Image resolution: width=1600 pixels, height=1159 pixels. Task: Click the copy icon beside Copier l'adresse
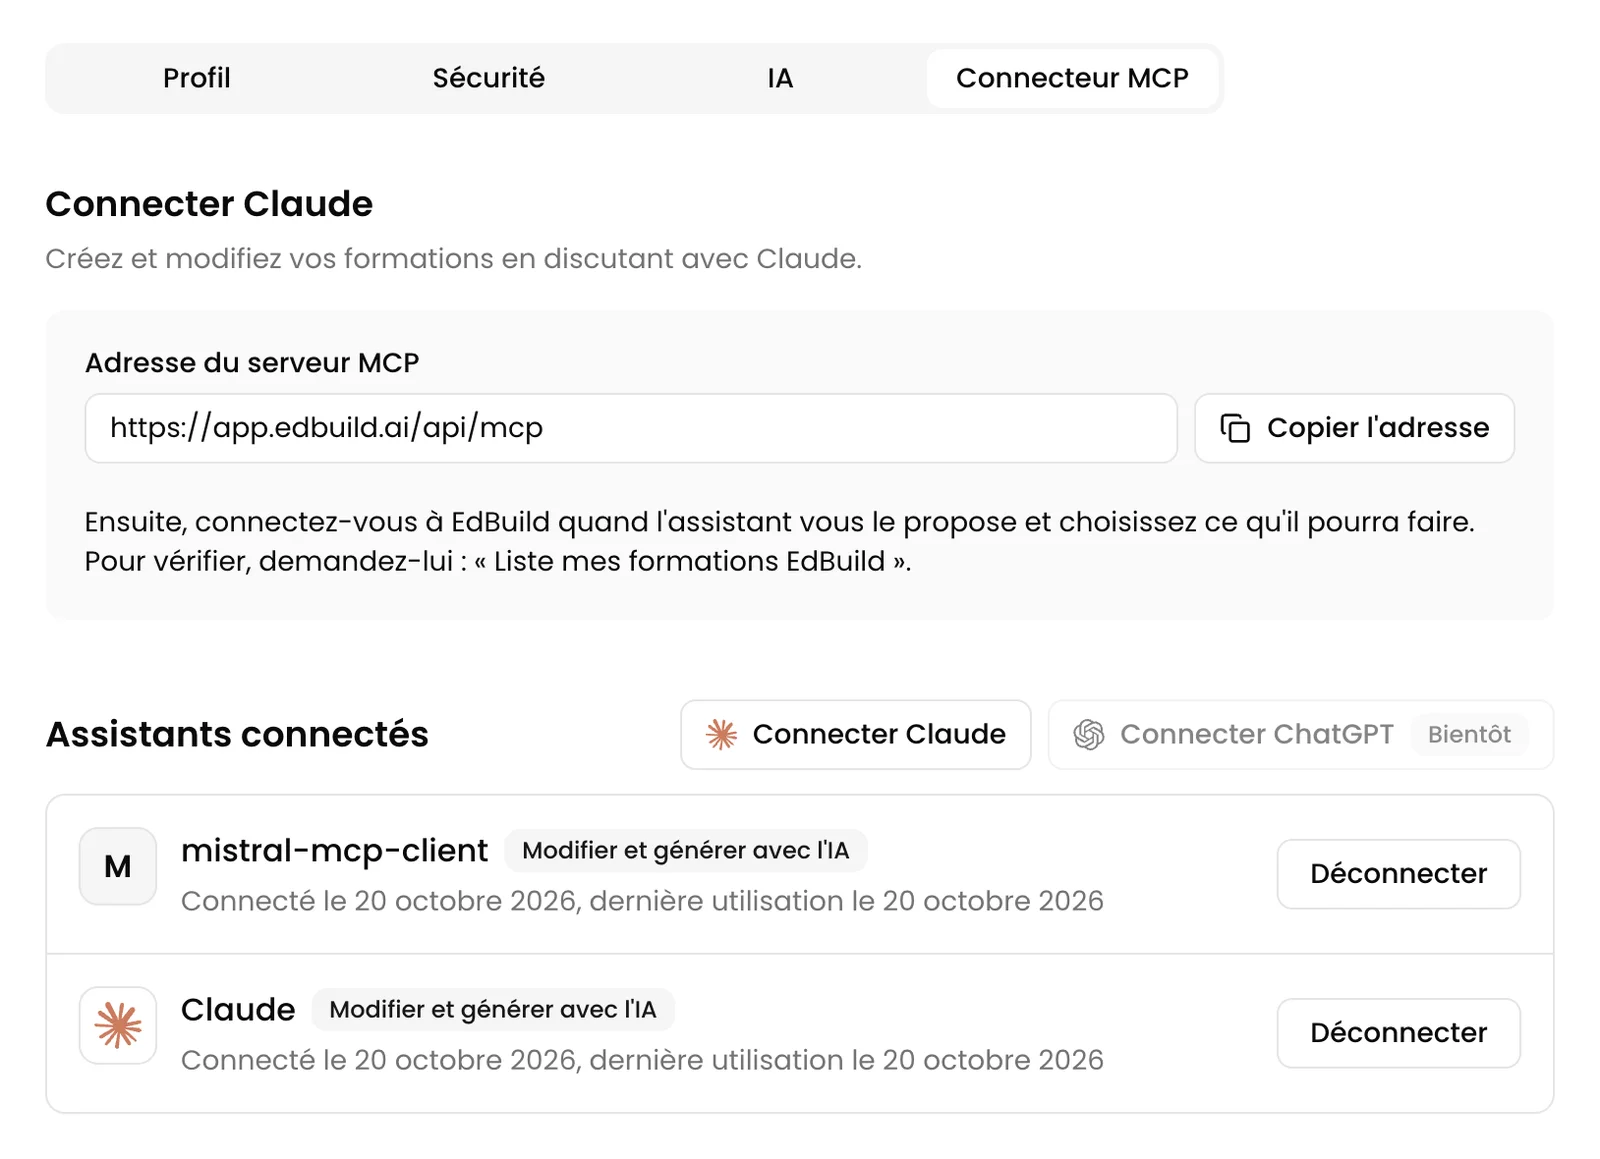(1235, 428)
